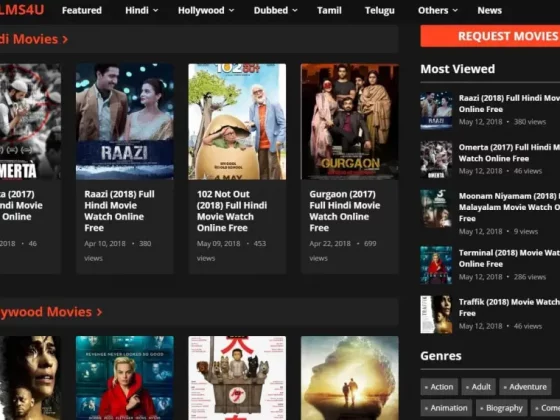Select the Adult genre tag
The height and width of the screenshot is (420, 560).
(479, 387)
